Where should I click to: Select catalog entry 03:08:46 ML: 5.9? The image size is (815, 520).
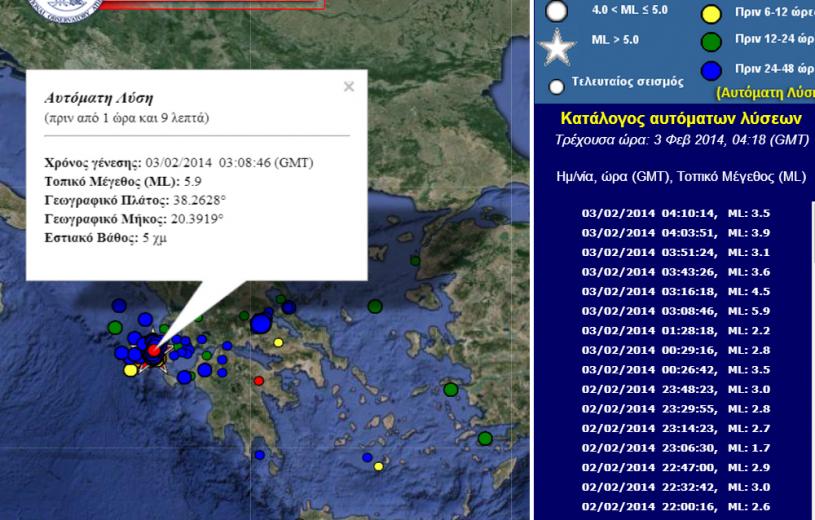pyautogui.click(x=676, y=311)
